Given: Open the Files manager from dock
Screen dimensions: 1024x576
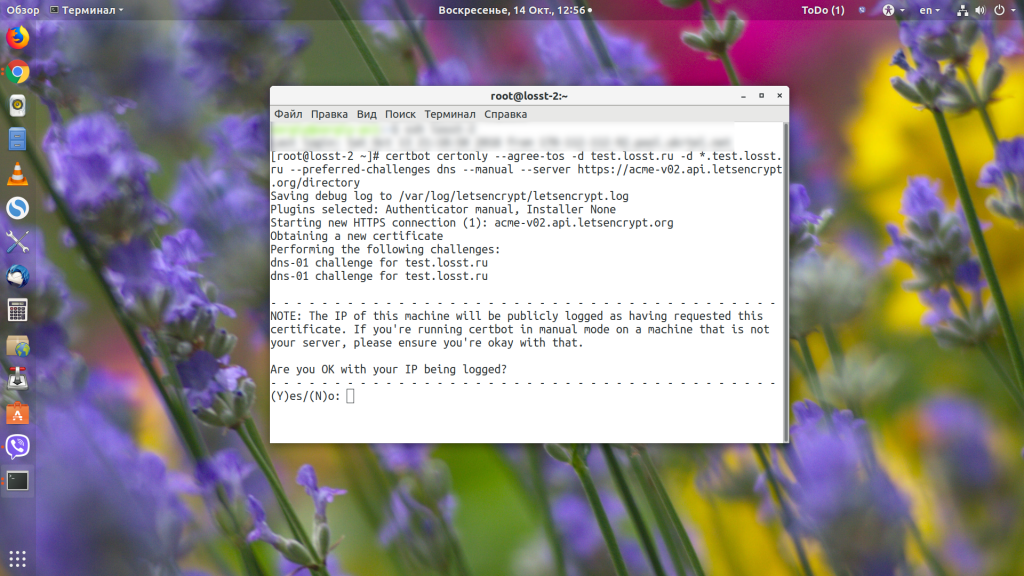Looking at the screenshot, I should pos(17,139).
